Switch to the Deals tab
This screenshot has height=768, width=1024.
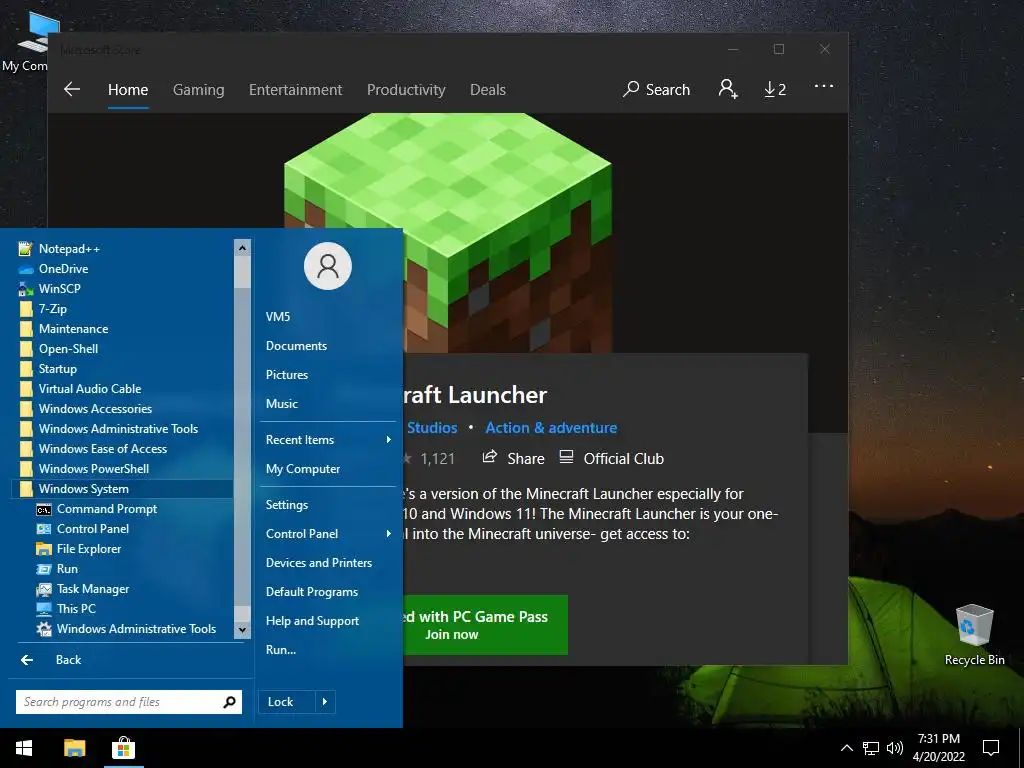pos(488,90)
